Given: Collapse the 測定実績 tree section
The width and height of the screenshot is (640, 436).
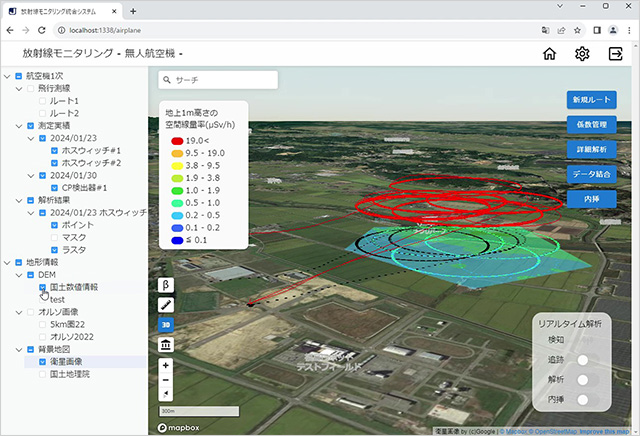Looking at the screenshot, I should tap(19, 127).
